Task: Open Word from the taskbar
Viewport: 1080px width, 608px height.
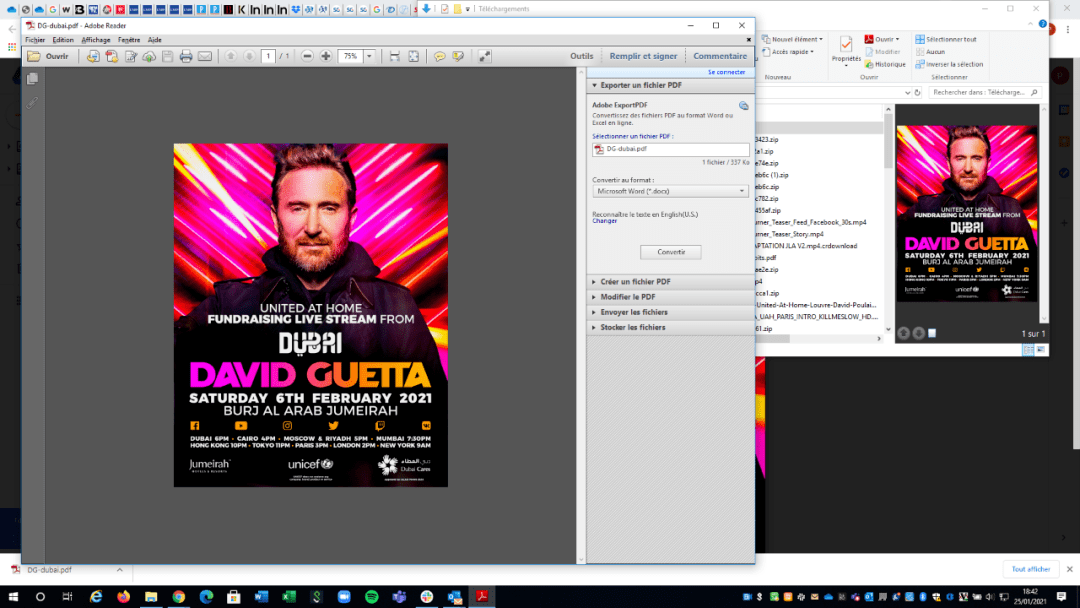Action: (x=261, y=596)
